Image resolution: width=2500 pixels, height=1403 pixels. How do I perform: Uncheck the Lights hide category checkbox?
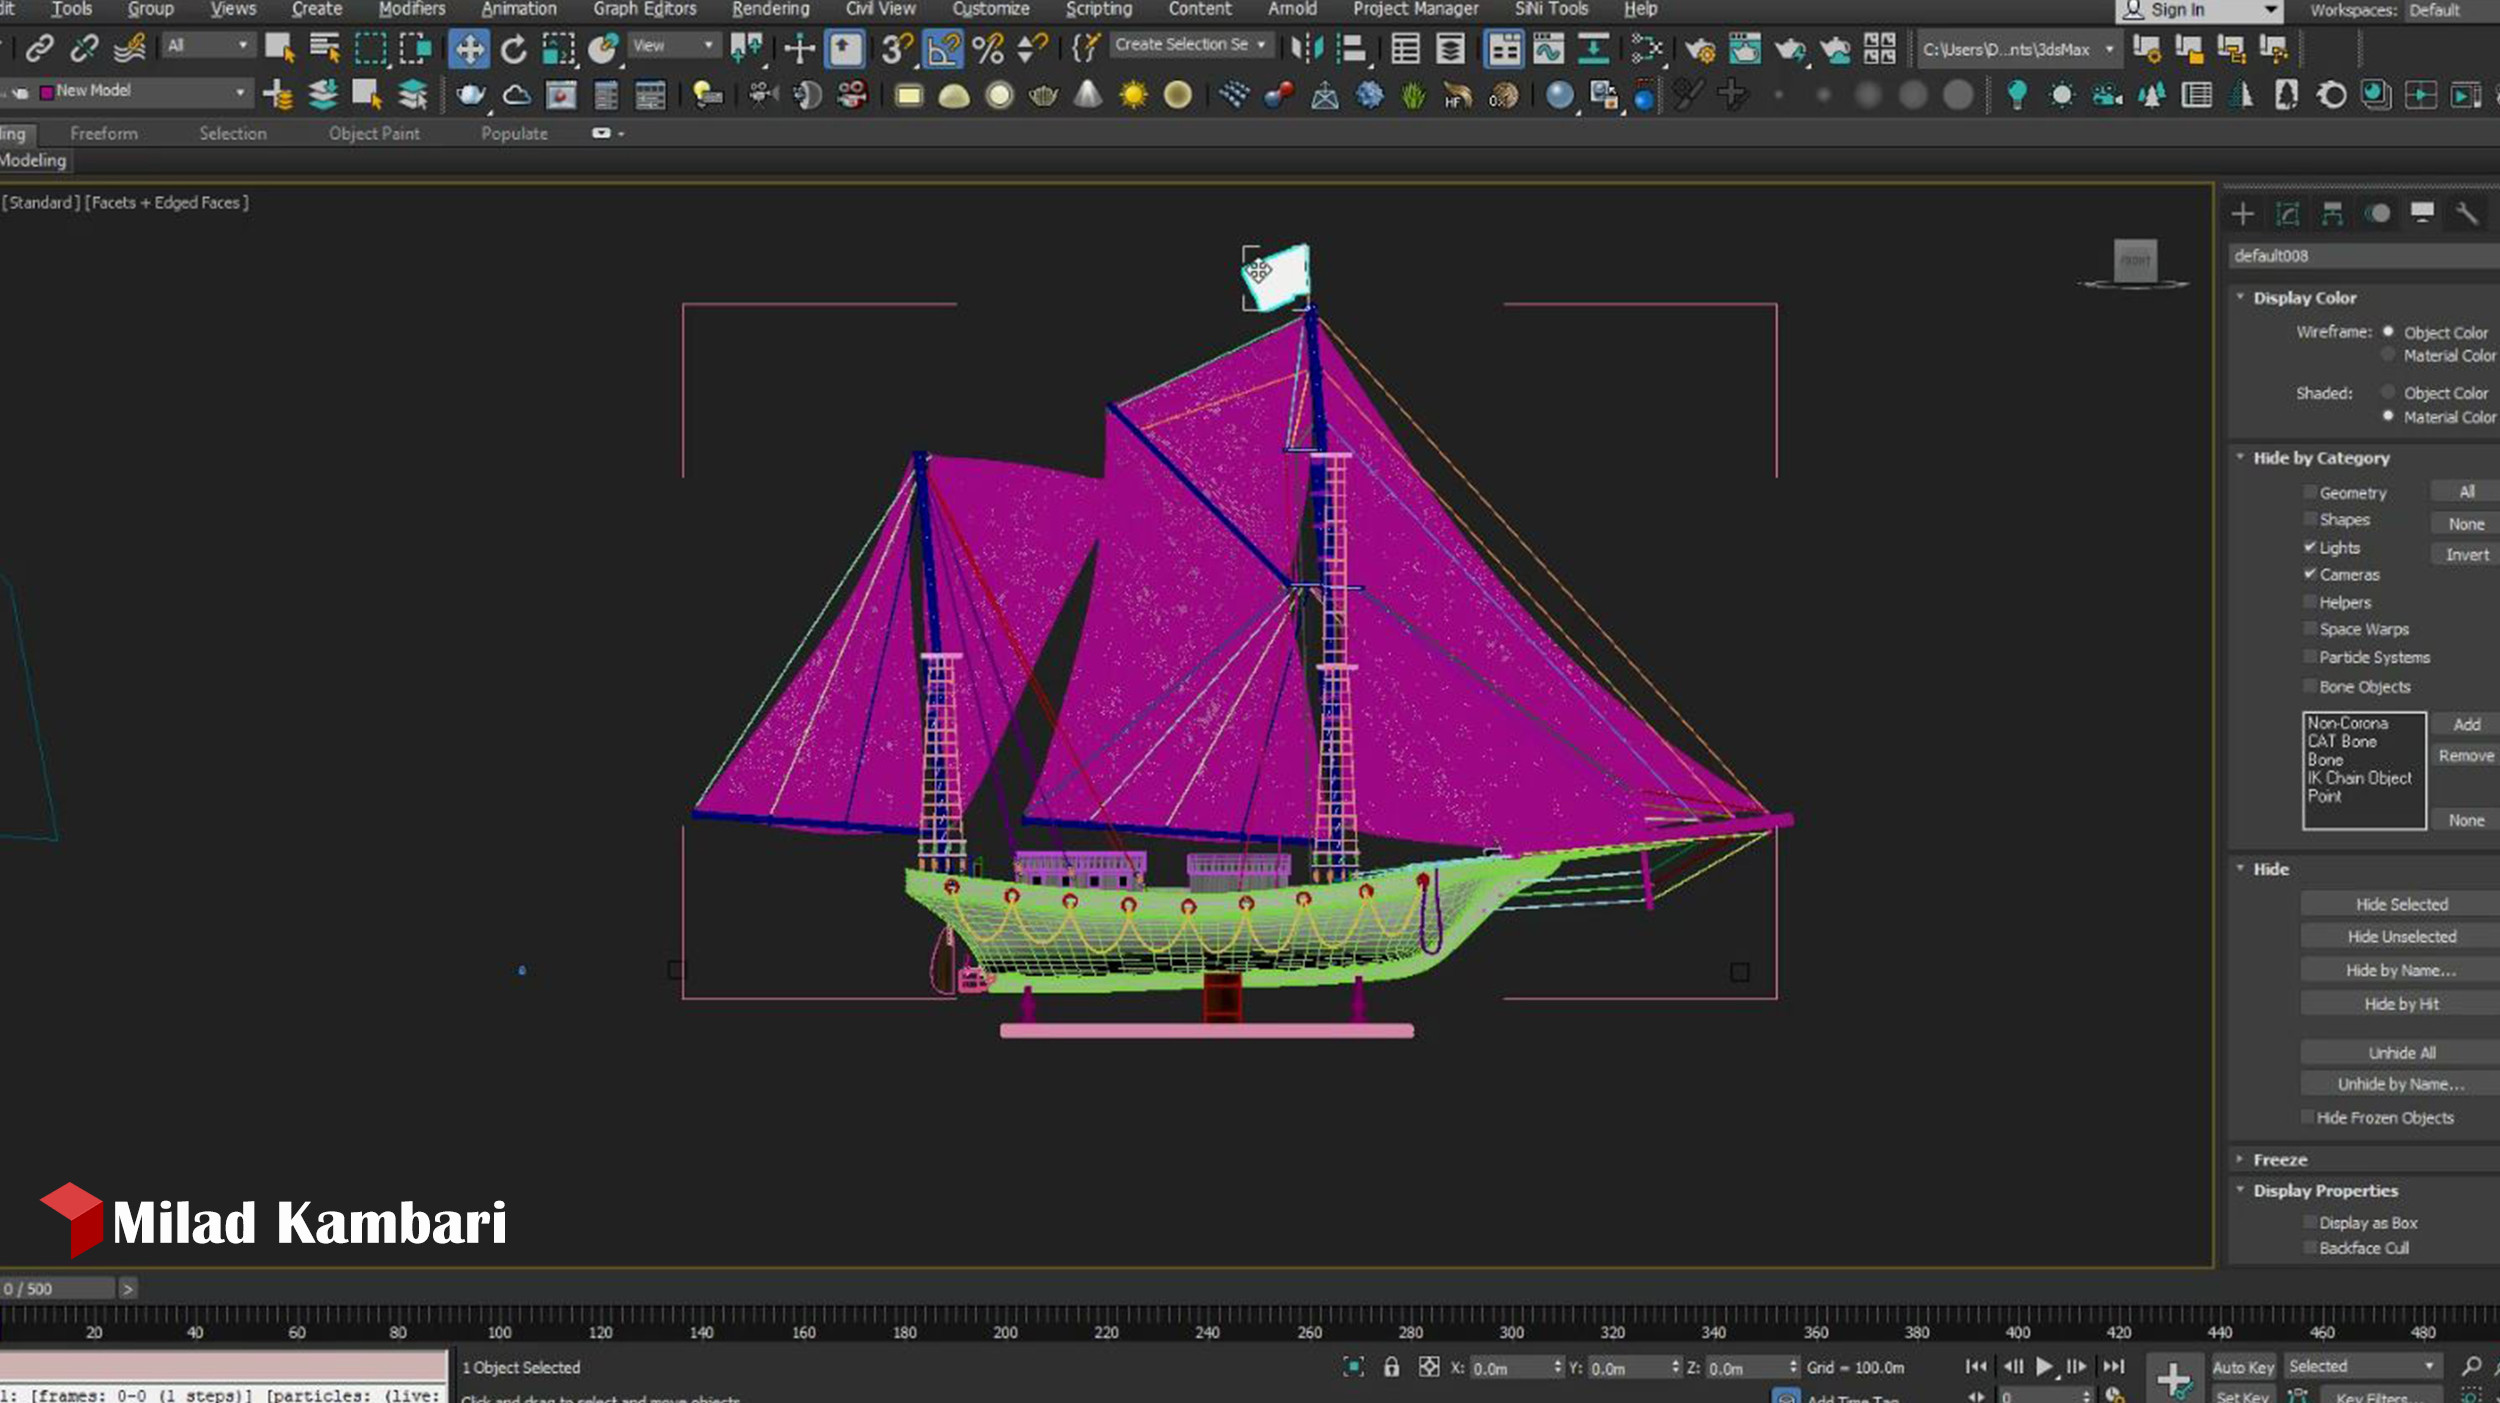click(2310, 547)
